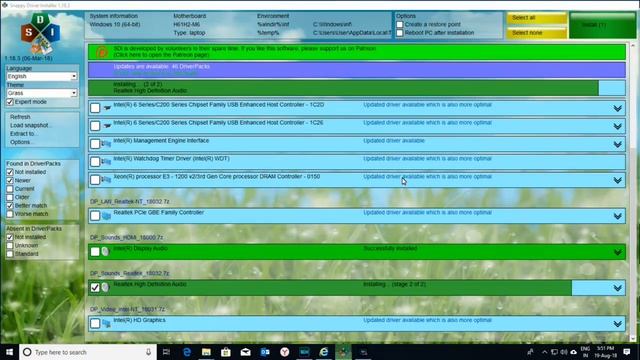
Task: Click Snappy Driver Installer taskbar icon
Action: [x=343, y=352]
